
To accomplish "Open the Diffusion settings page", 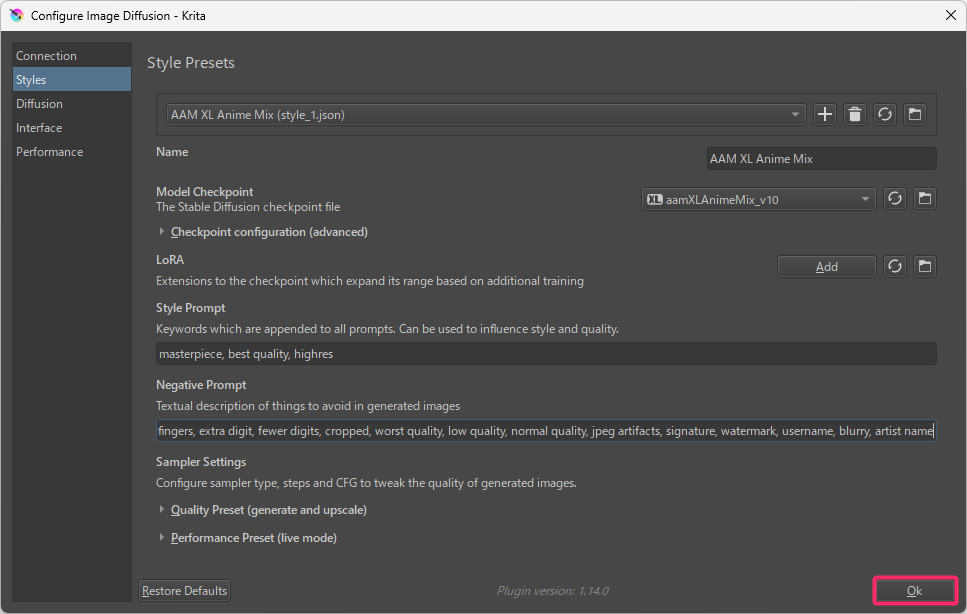I will 72,104.
